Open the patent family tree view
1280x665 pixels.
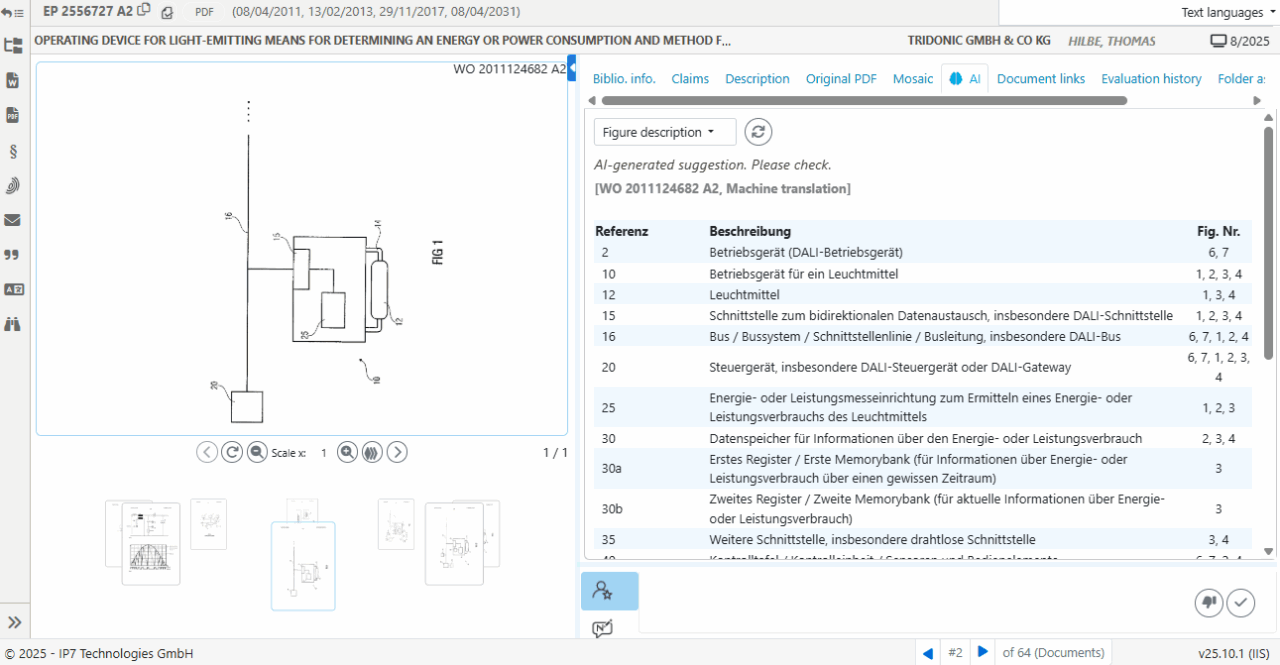click(12, 45)
